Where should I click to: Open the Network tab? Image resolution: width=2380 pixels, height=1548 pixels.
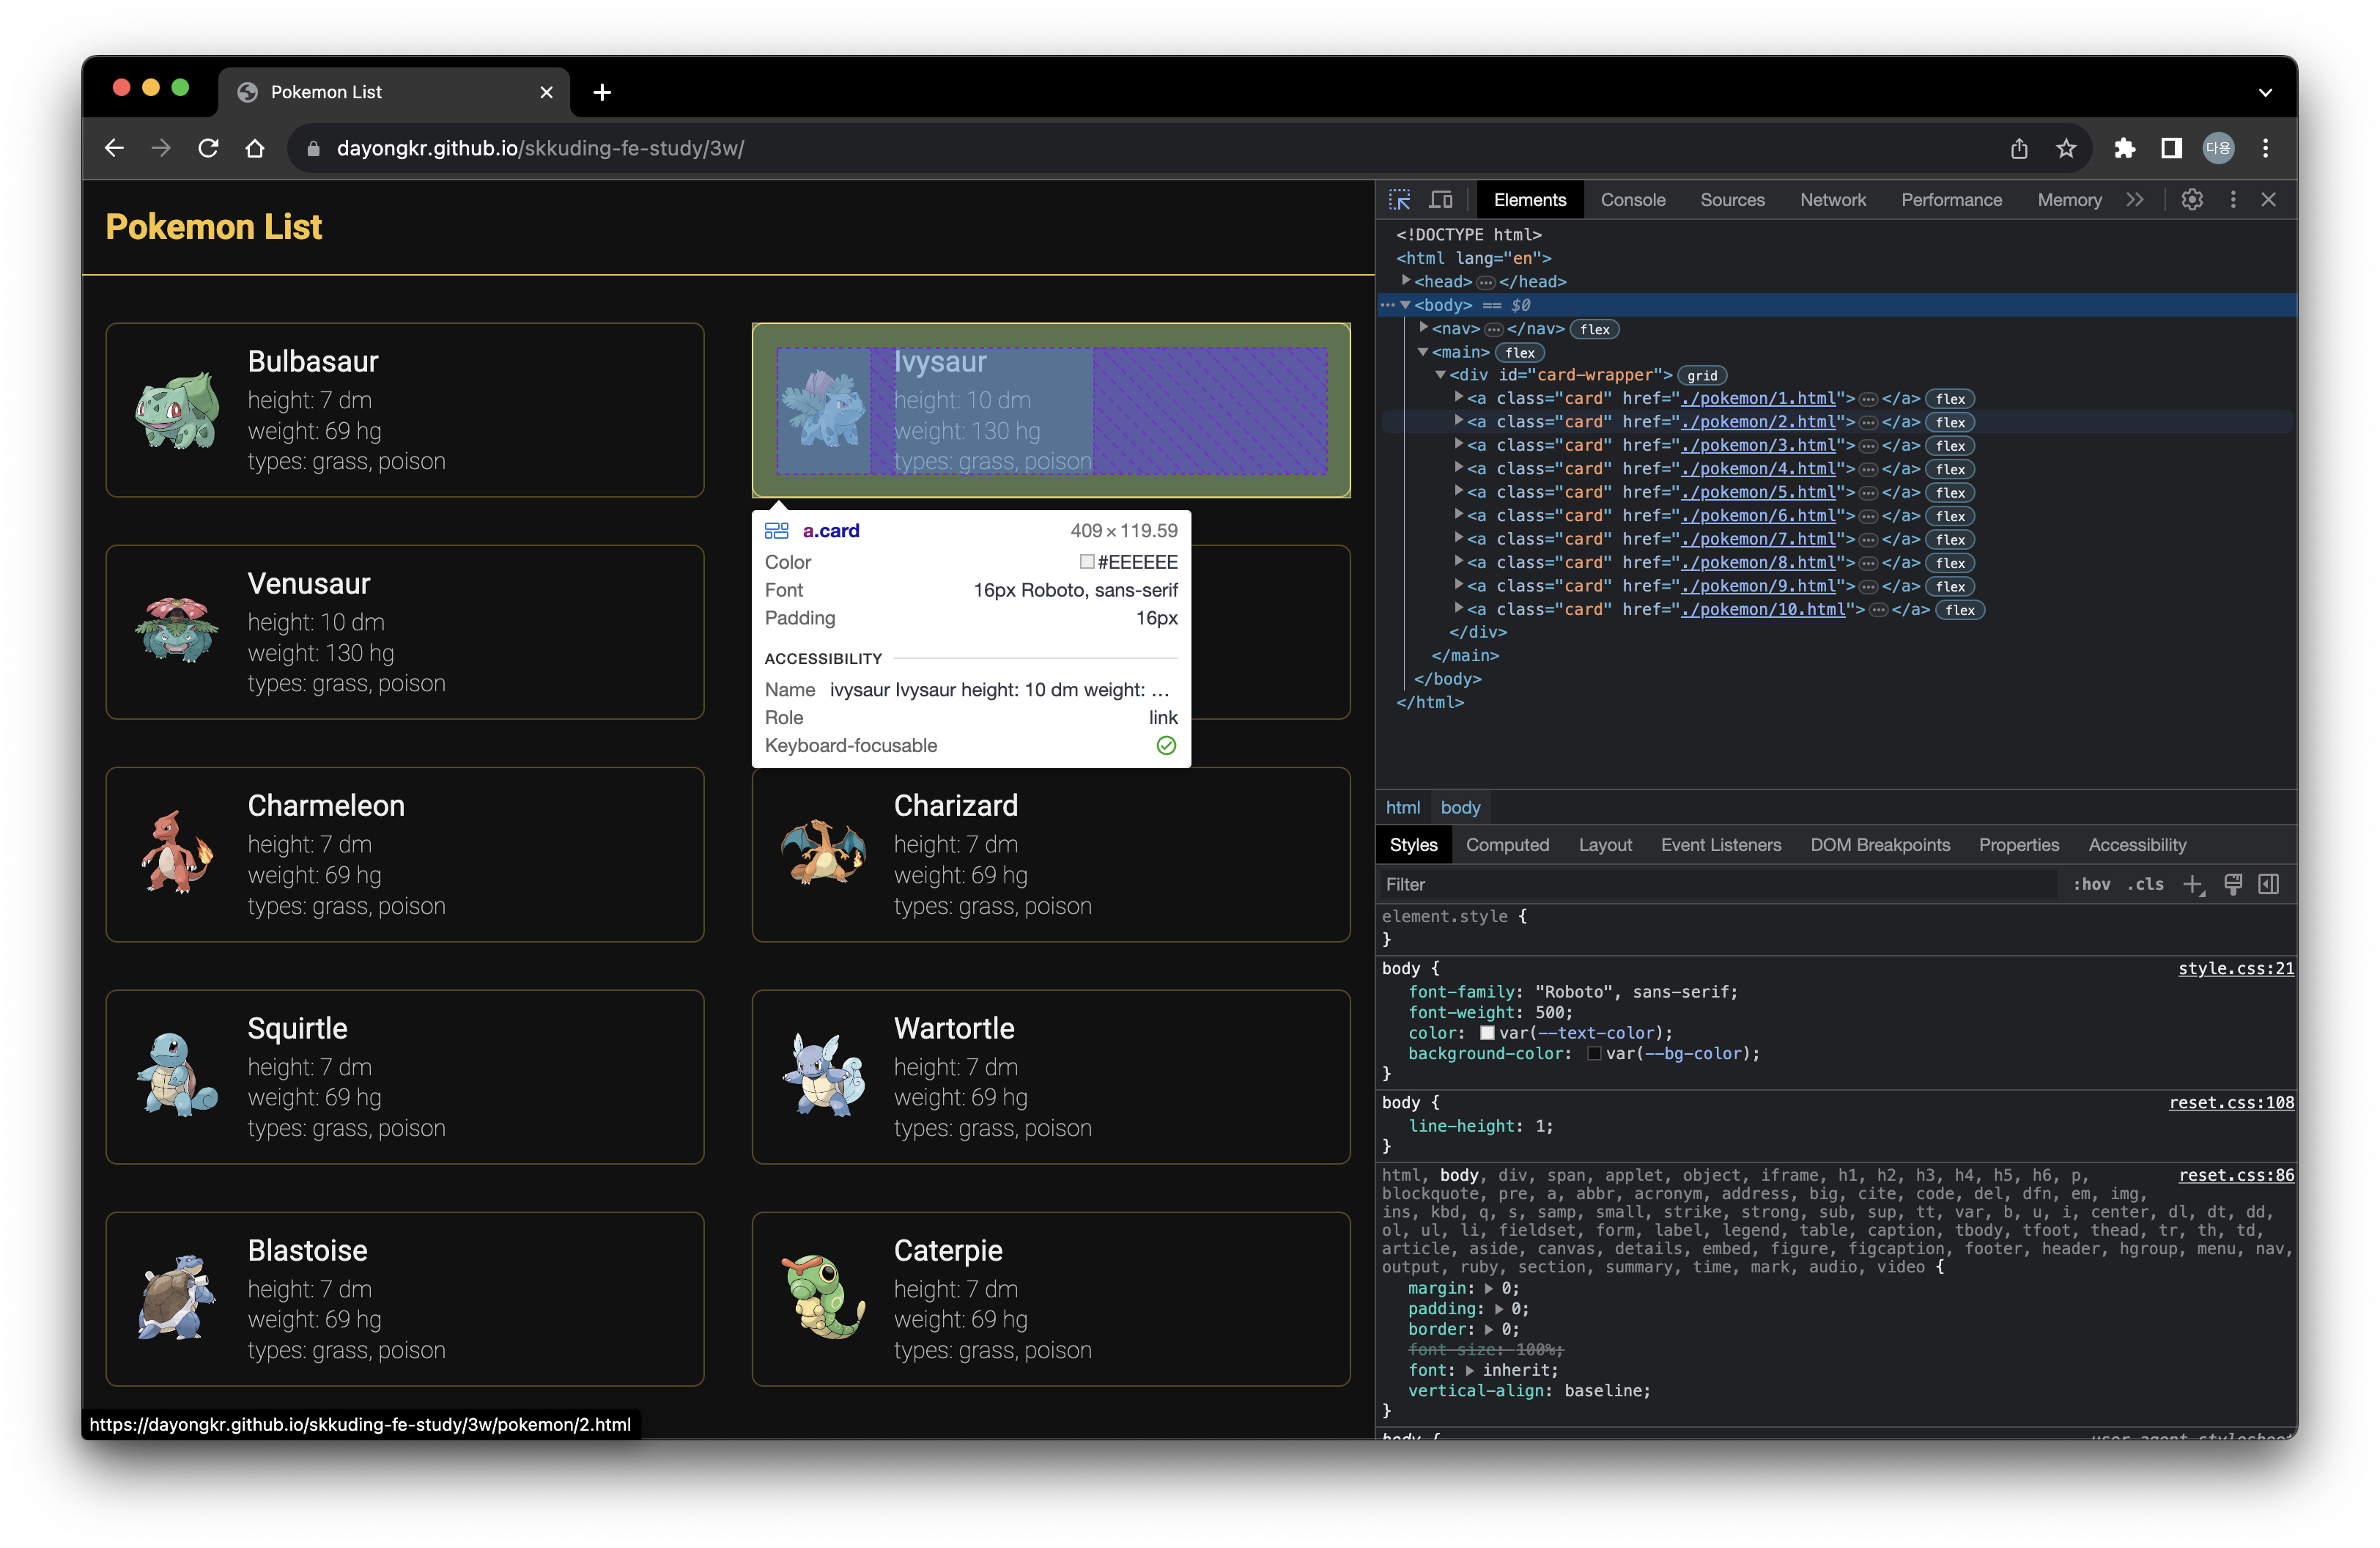tap(1833, 200)
